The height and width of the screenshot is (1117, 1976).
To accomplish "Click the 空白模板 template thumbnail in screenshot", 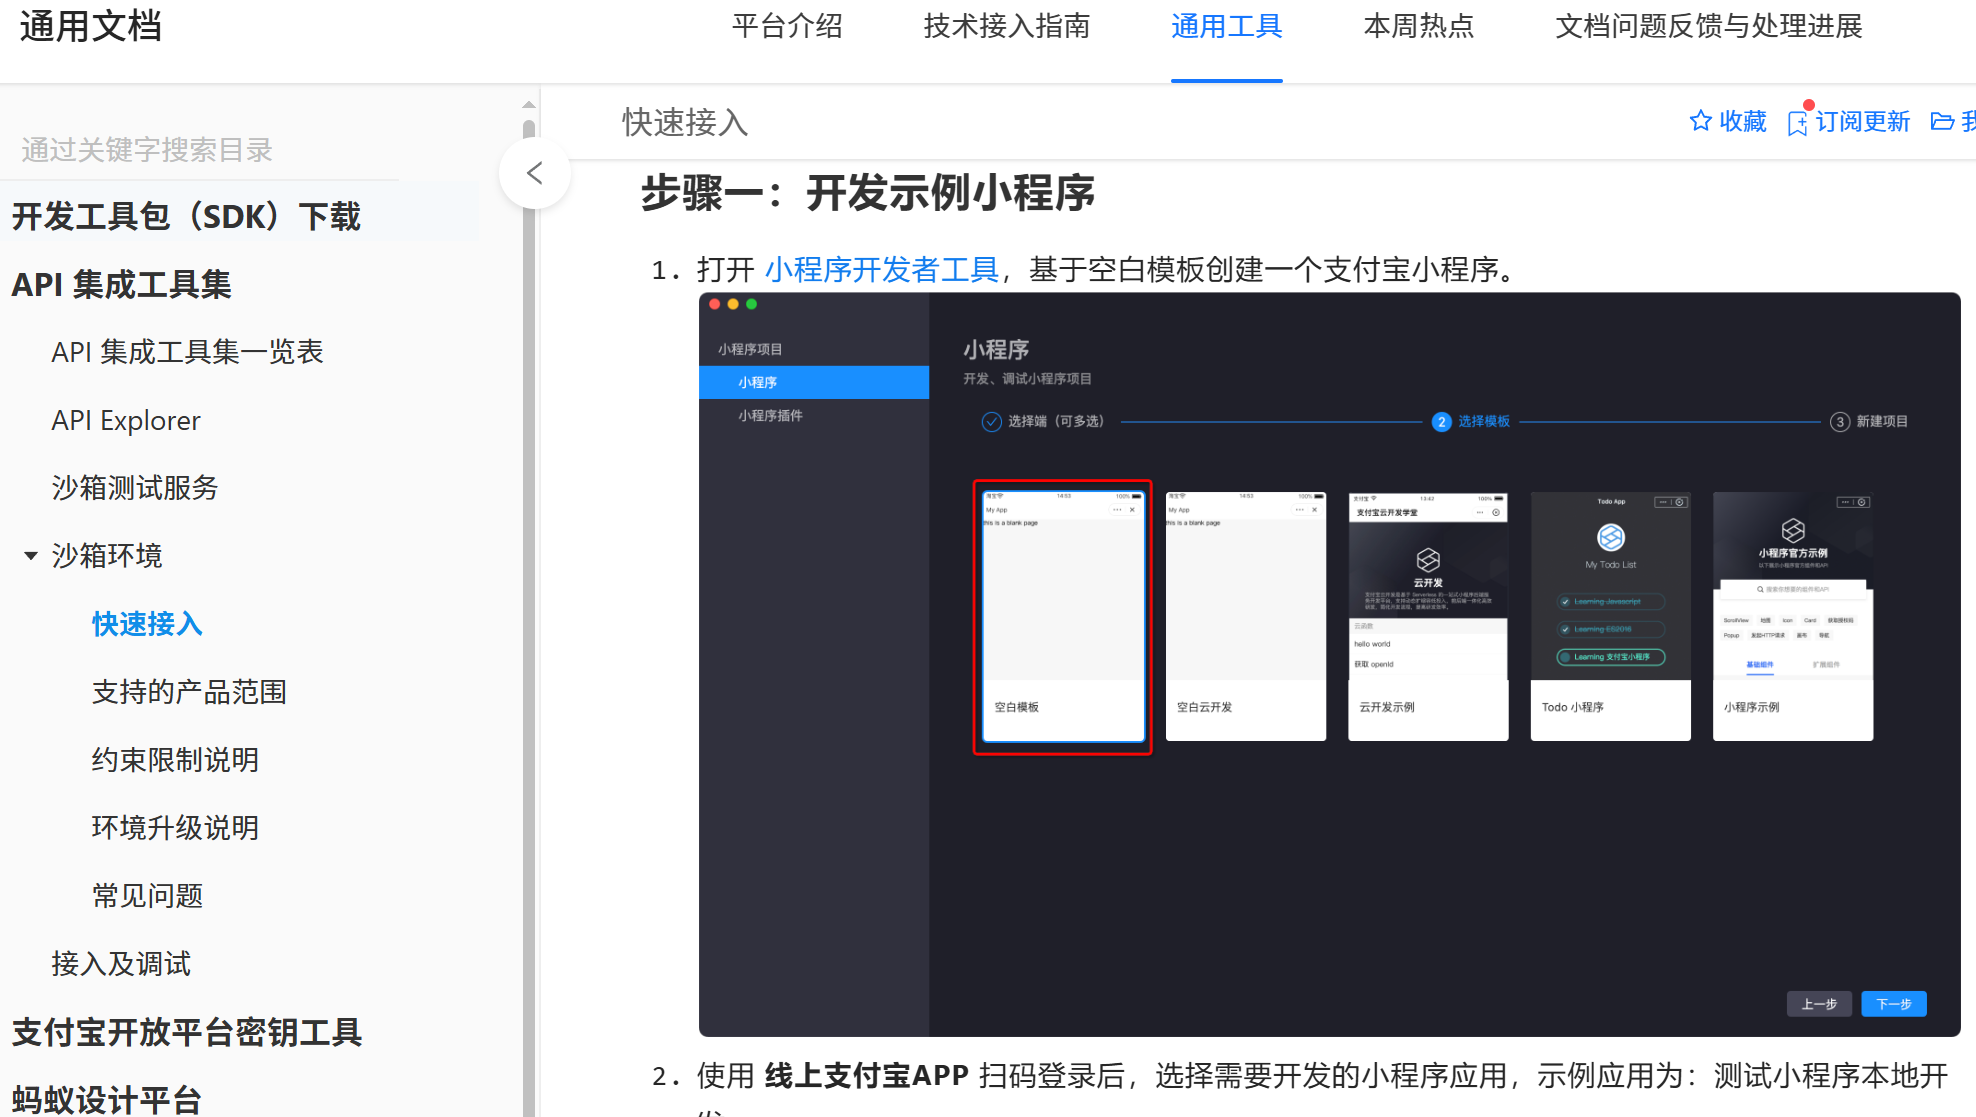I will pyautogui.click(x=1062, y=616).
